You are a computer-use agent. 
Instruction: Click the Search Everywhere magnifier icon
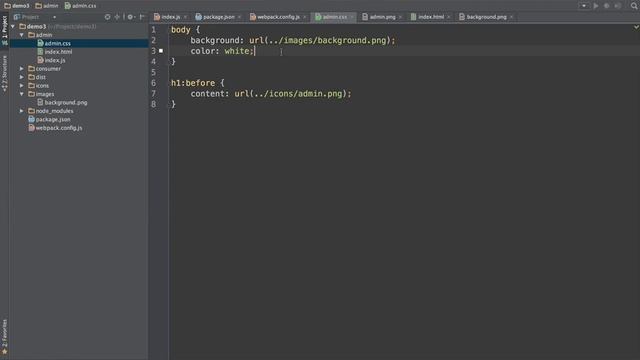[634, 6]
